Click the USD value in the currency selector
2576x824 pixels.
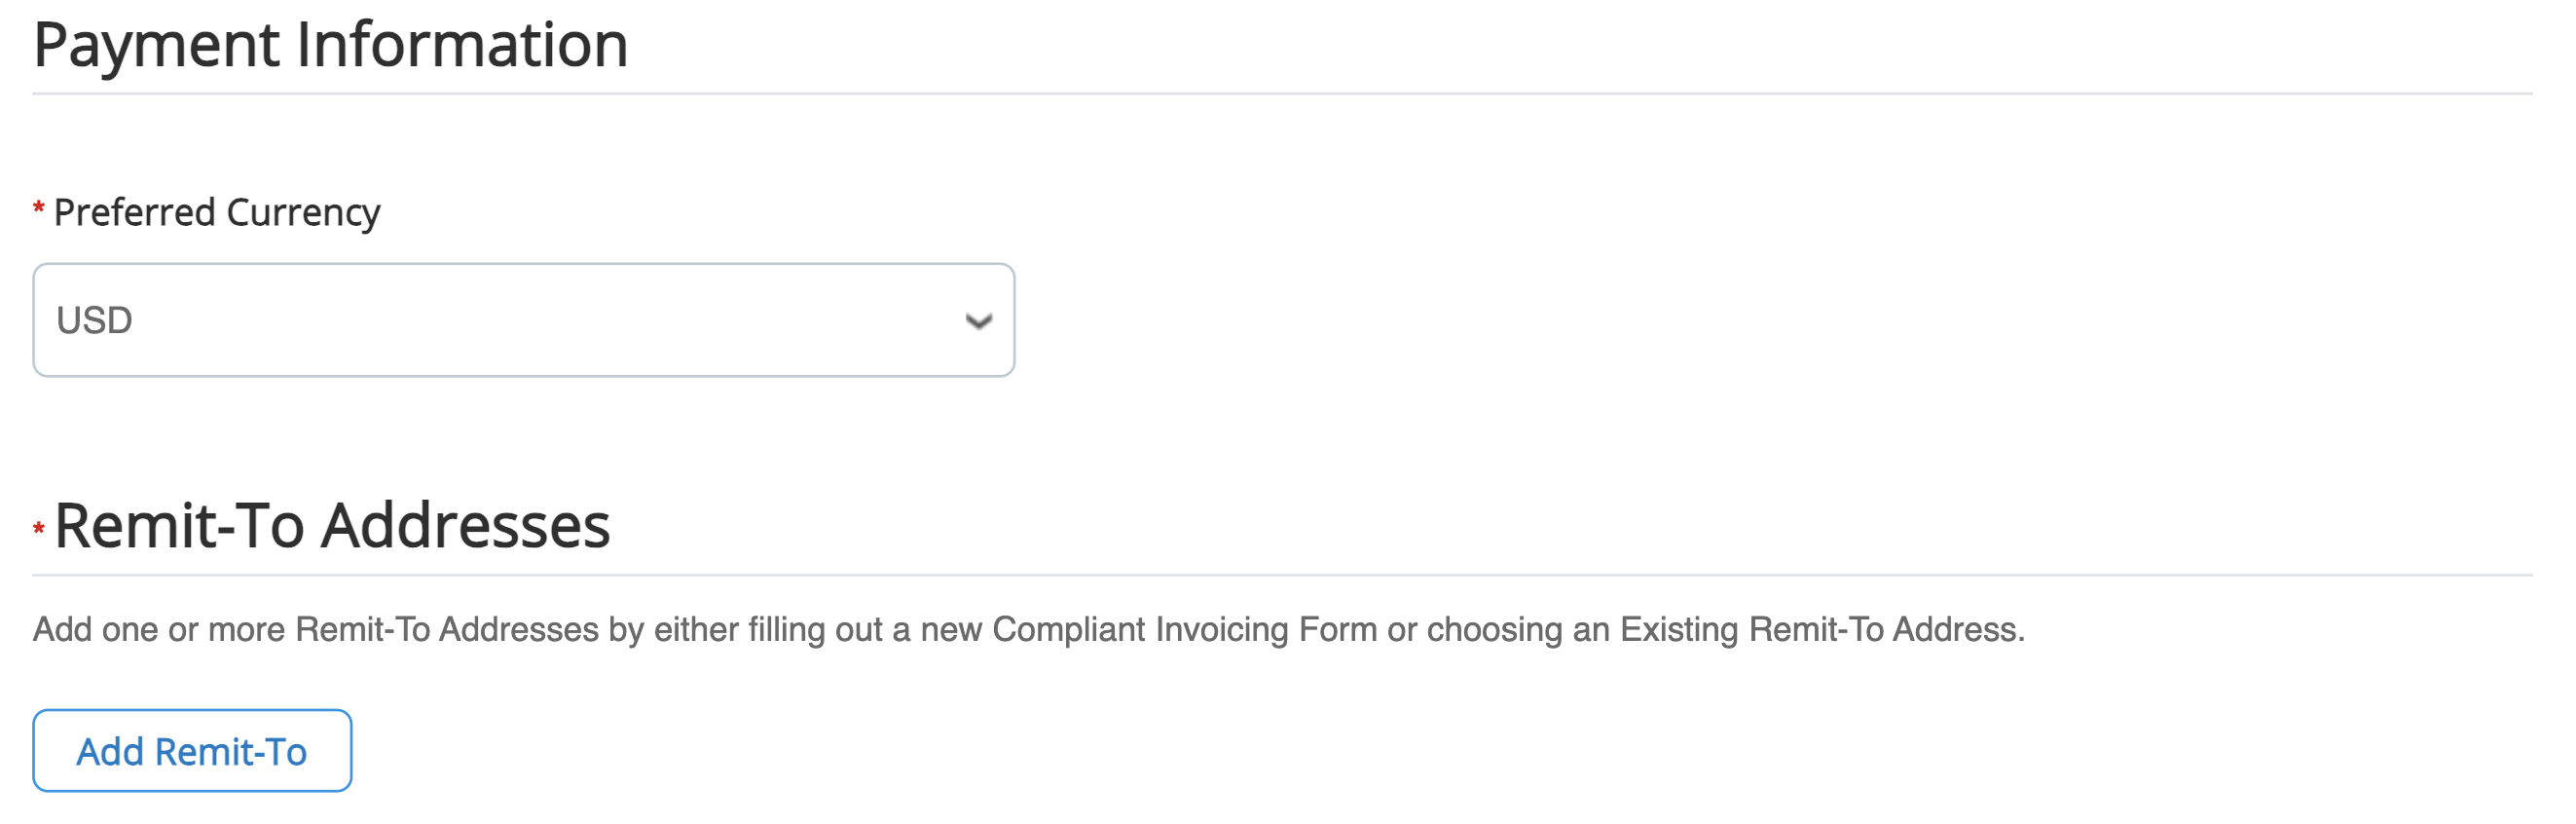click(95, 321)
